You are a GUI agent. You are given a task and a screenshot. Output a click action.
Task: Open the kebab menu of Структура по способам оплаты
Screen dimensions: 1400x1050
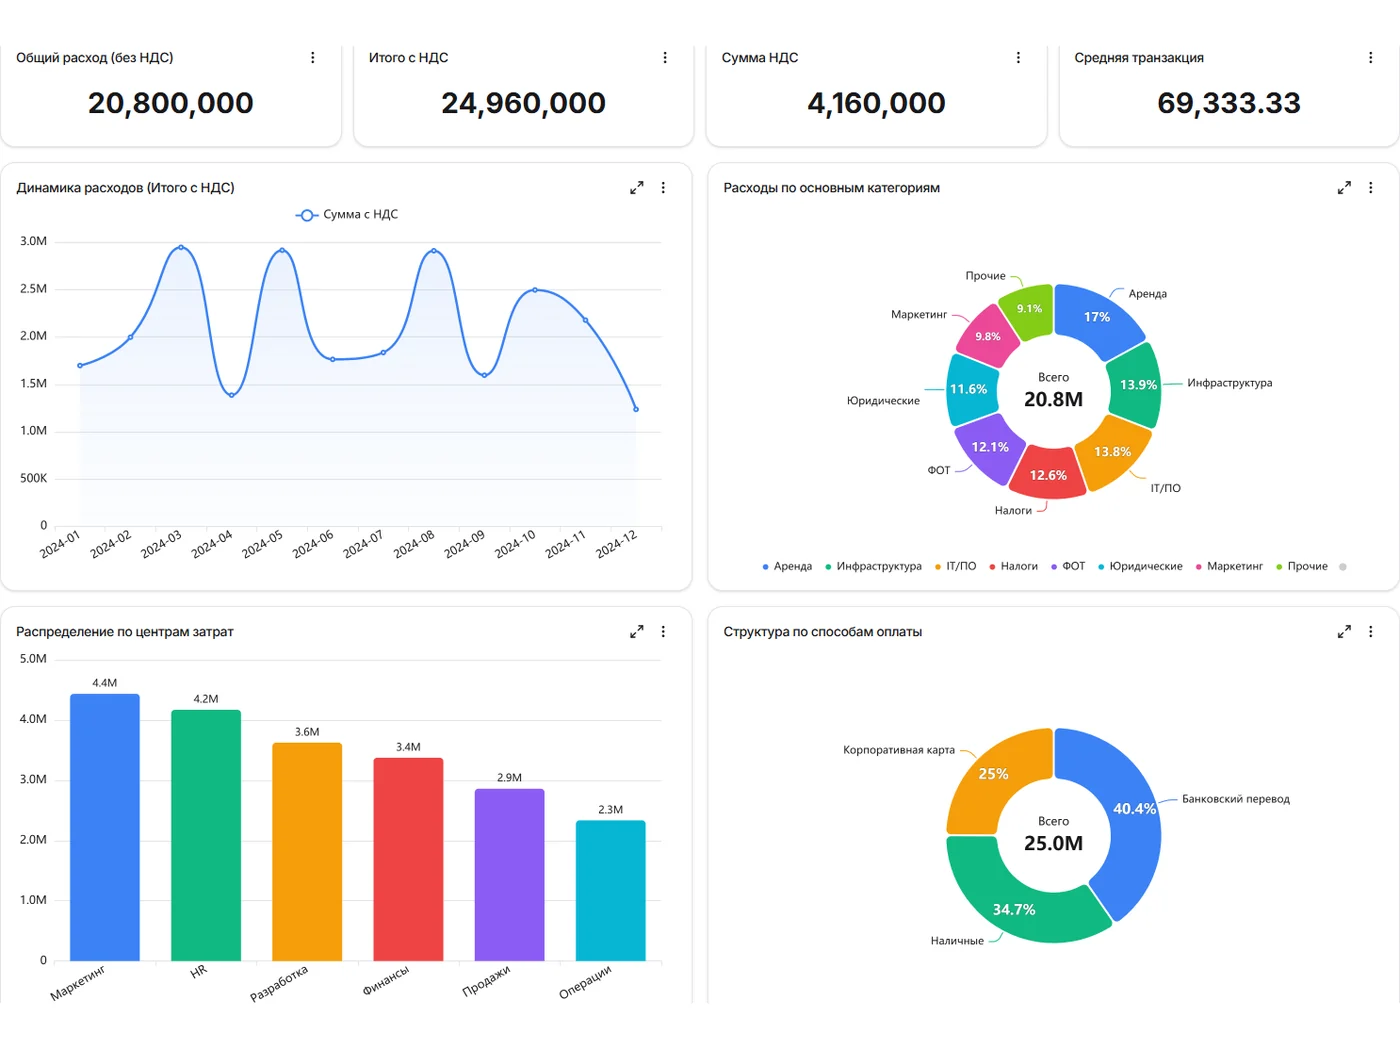click(x=1370, y=632)
